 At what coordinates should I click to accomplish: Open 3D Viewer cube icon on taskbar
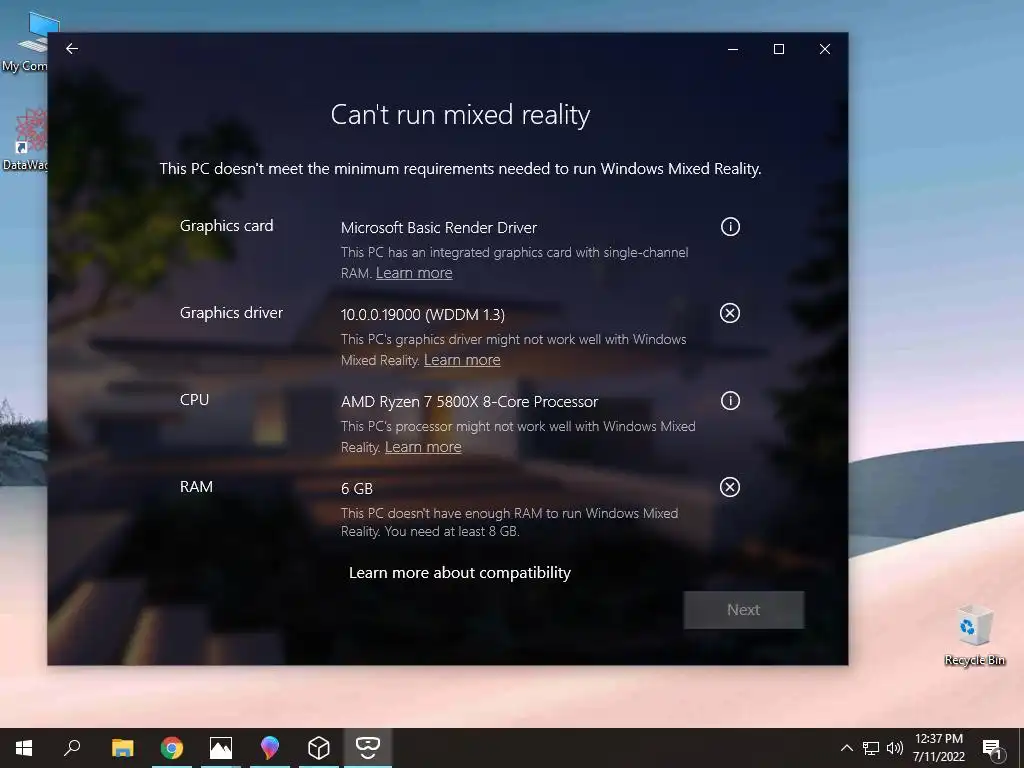tap(319, 748)
